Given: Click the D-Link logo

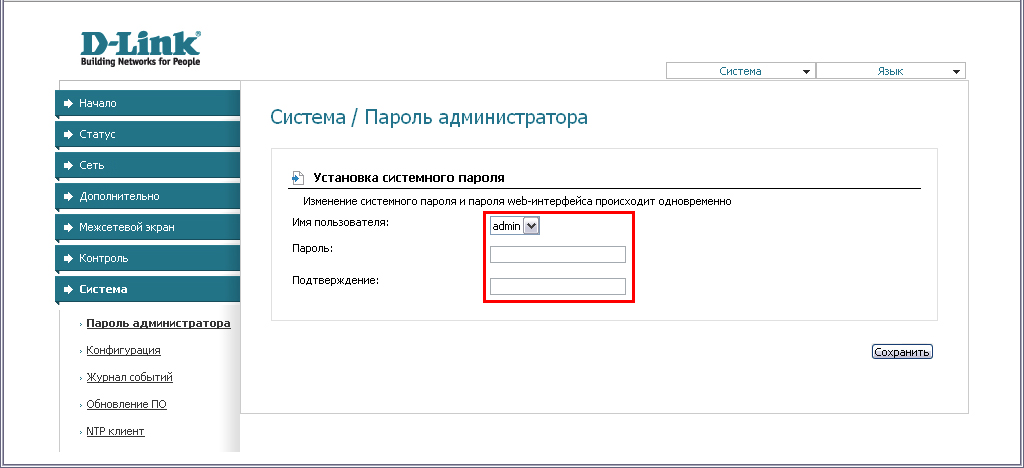Looking at the screenshot, I should pyautogui.click(x=140, y=48).
